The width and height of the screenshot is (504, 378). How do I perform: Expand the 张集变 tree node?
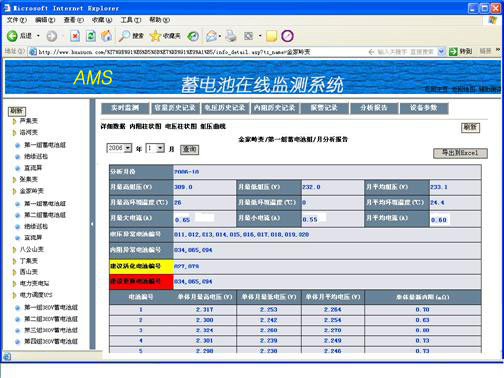[14, 180]
